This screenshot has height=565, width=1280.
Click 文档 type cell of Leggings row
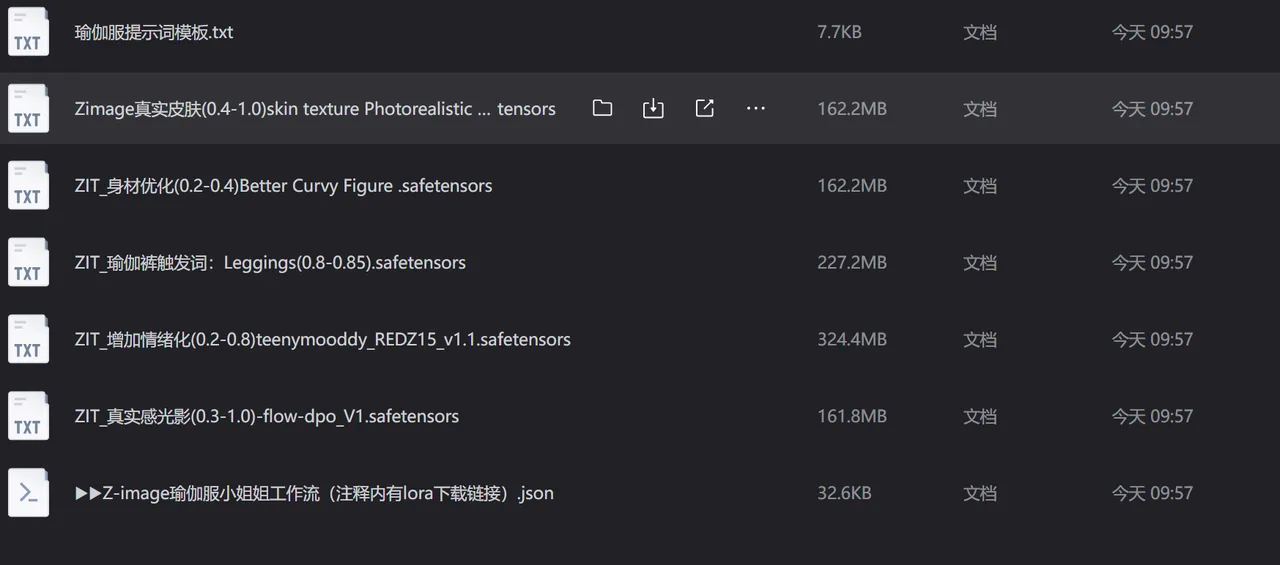(x=980, y=263)
